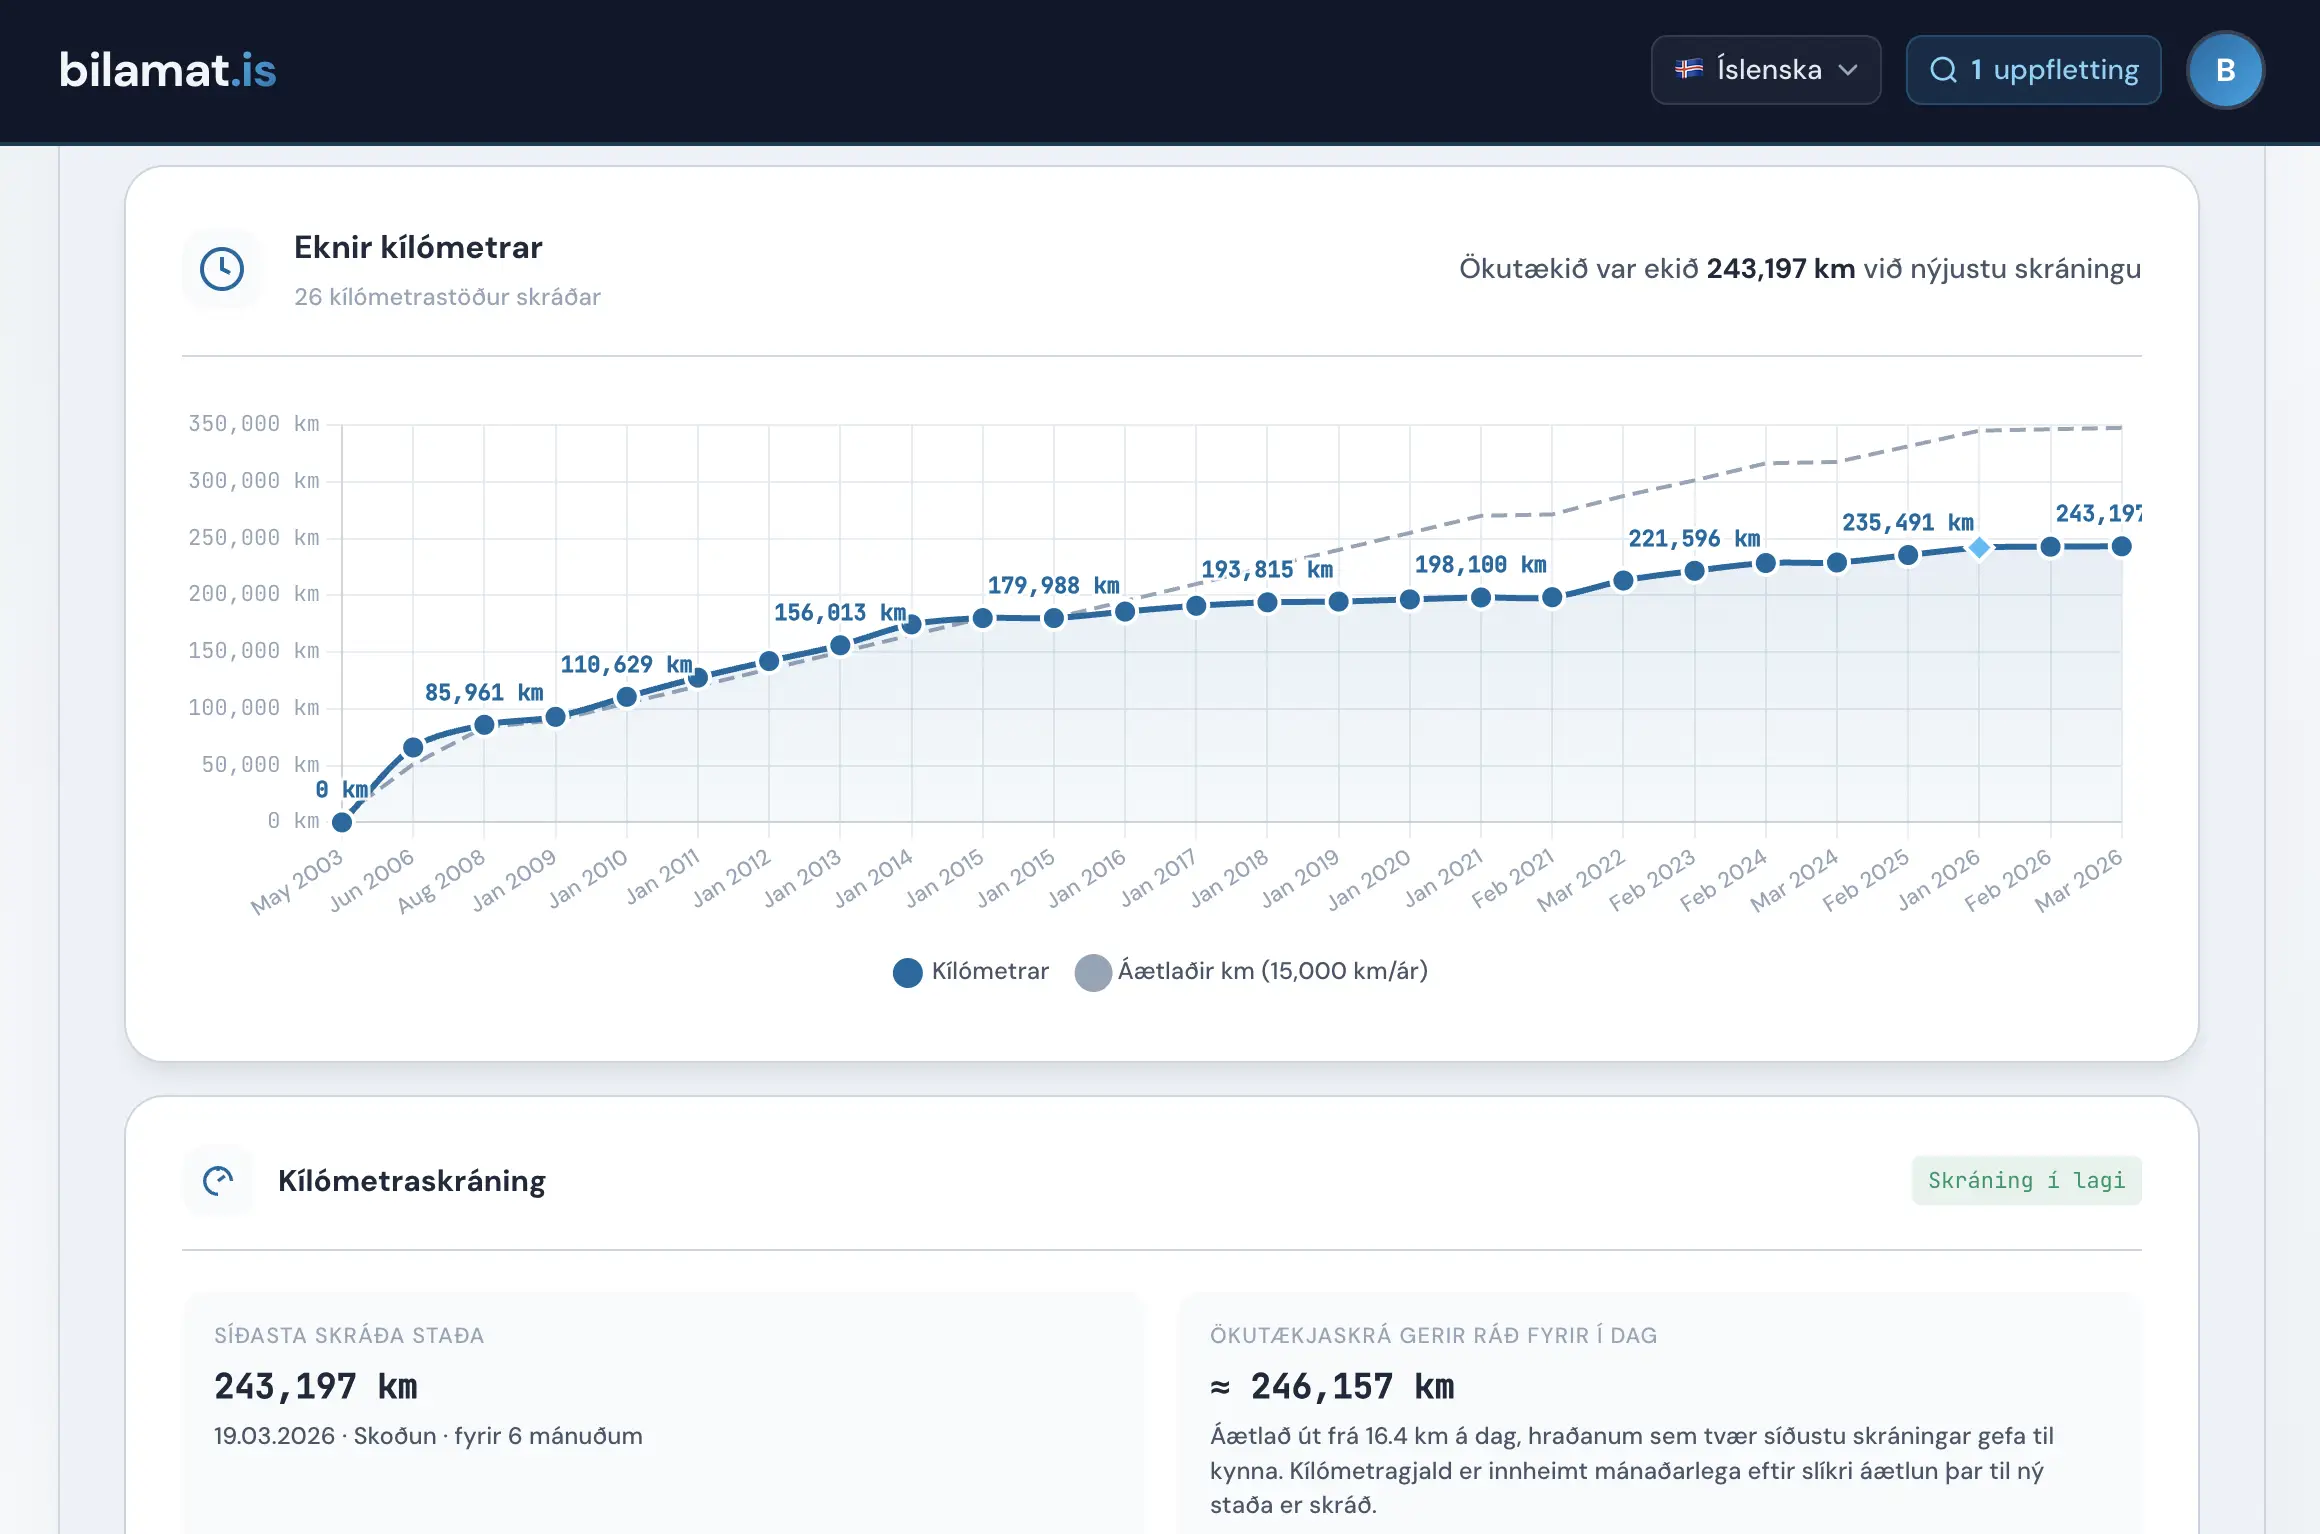This screenshot has width=2320, height=1534.
Task: Click the Eknir kílómetrar heading
Action: point(418,247)
